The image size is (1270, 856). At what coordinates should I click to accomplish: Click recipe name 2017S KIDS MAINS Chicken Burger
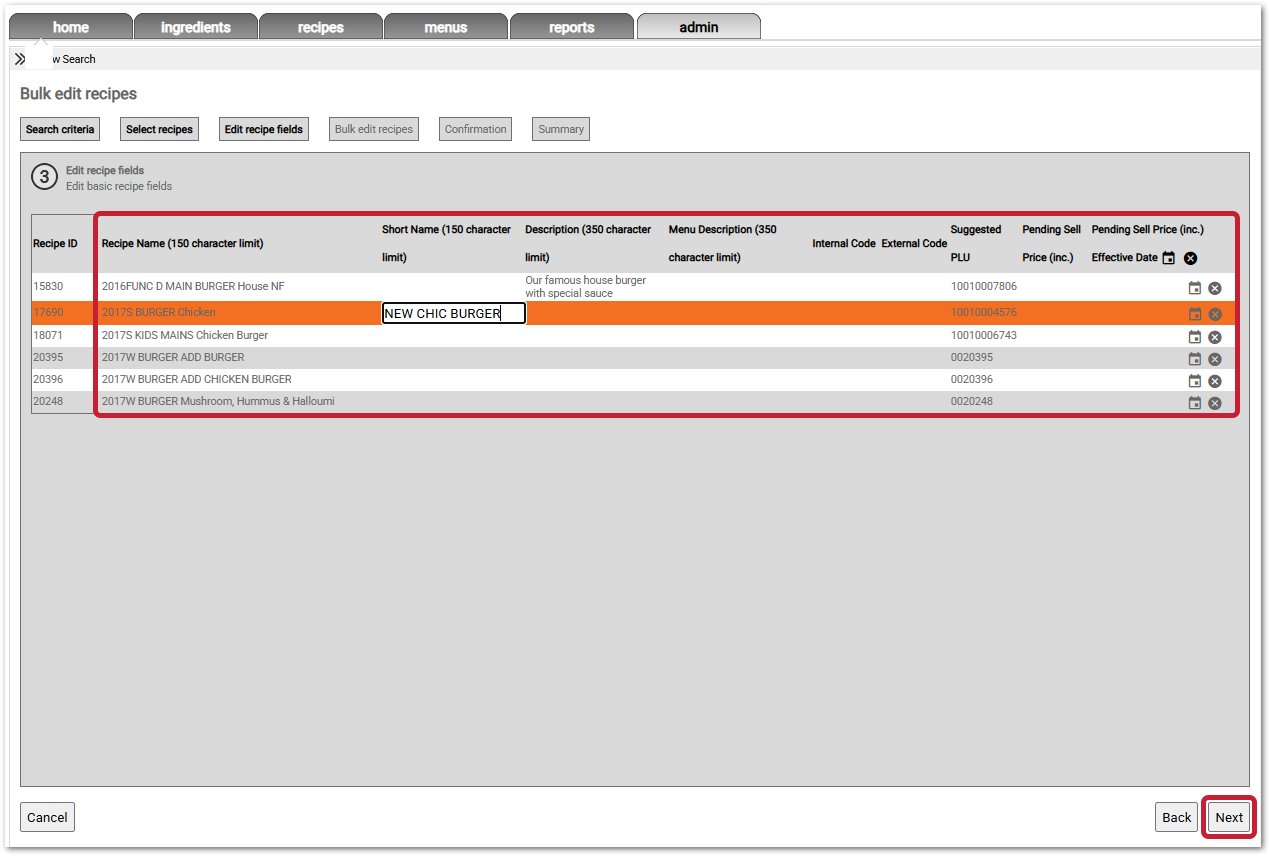click(x=185, y=335)
